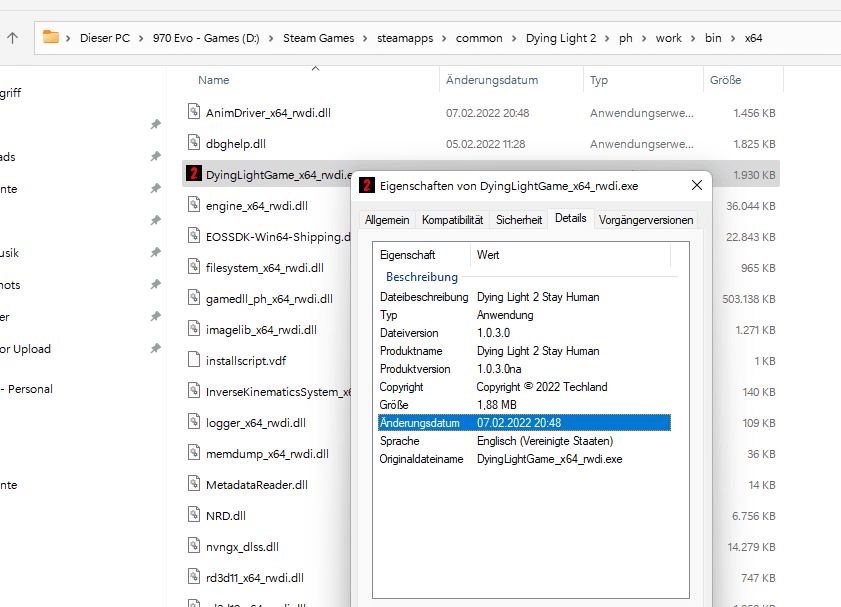This screenshot has width=841, height=607.
Task: Select the Dateibeschreibung property row
Action: click(x=524, y=297)
